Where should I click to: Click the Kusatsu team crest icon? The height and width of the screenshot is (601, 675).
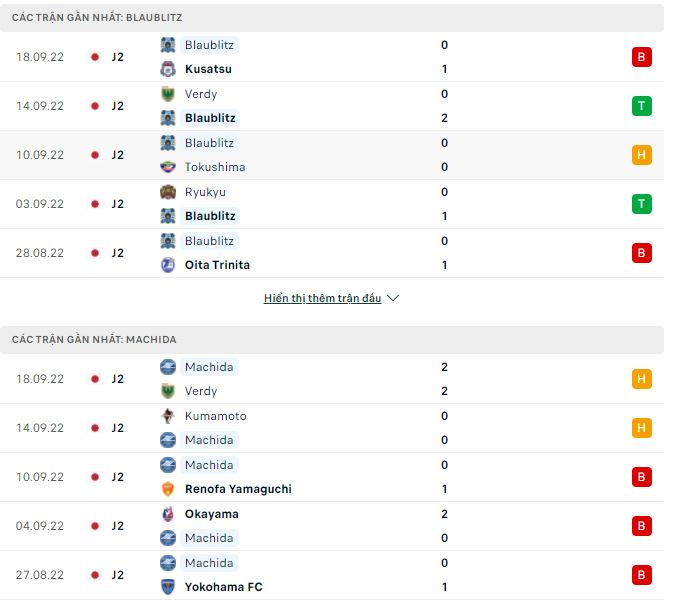click(168, 69)
